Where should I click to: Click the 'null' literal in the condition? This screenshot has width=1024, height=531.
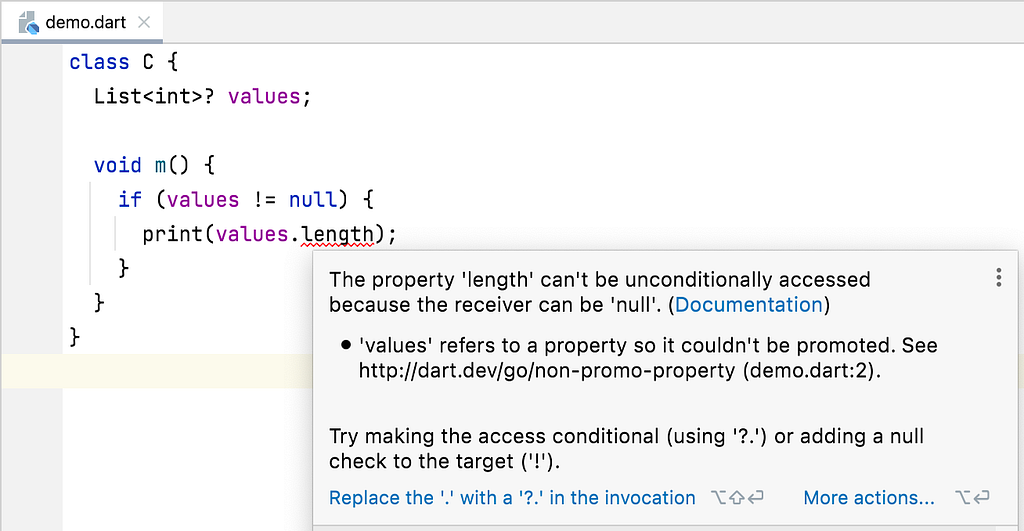tap(312, 199)
